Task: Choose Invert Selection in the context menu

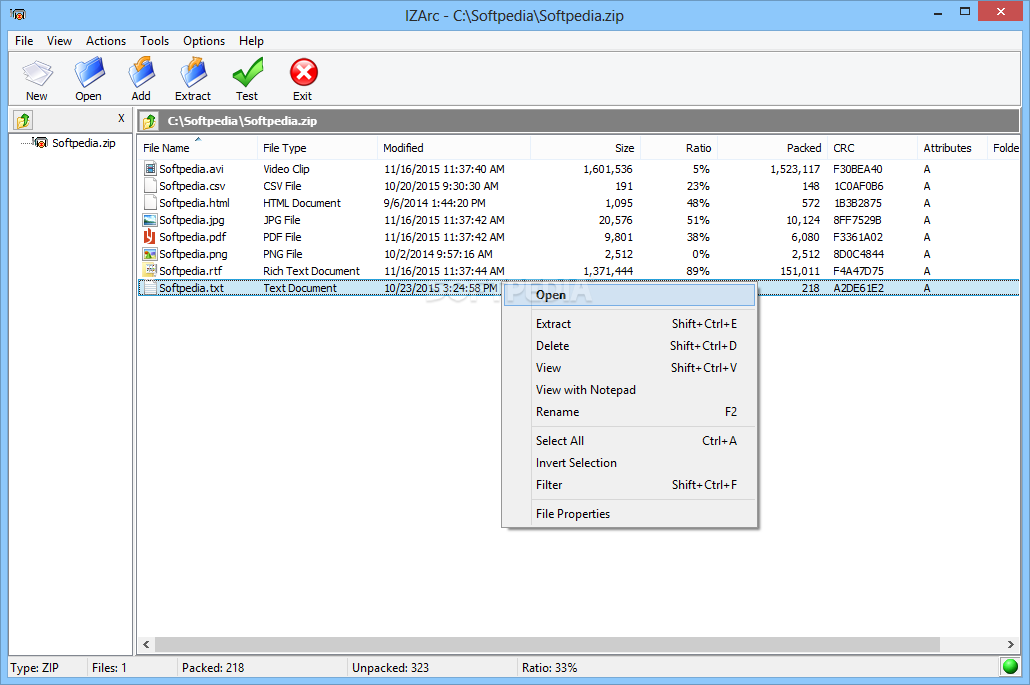Action: point(629,462)
